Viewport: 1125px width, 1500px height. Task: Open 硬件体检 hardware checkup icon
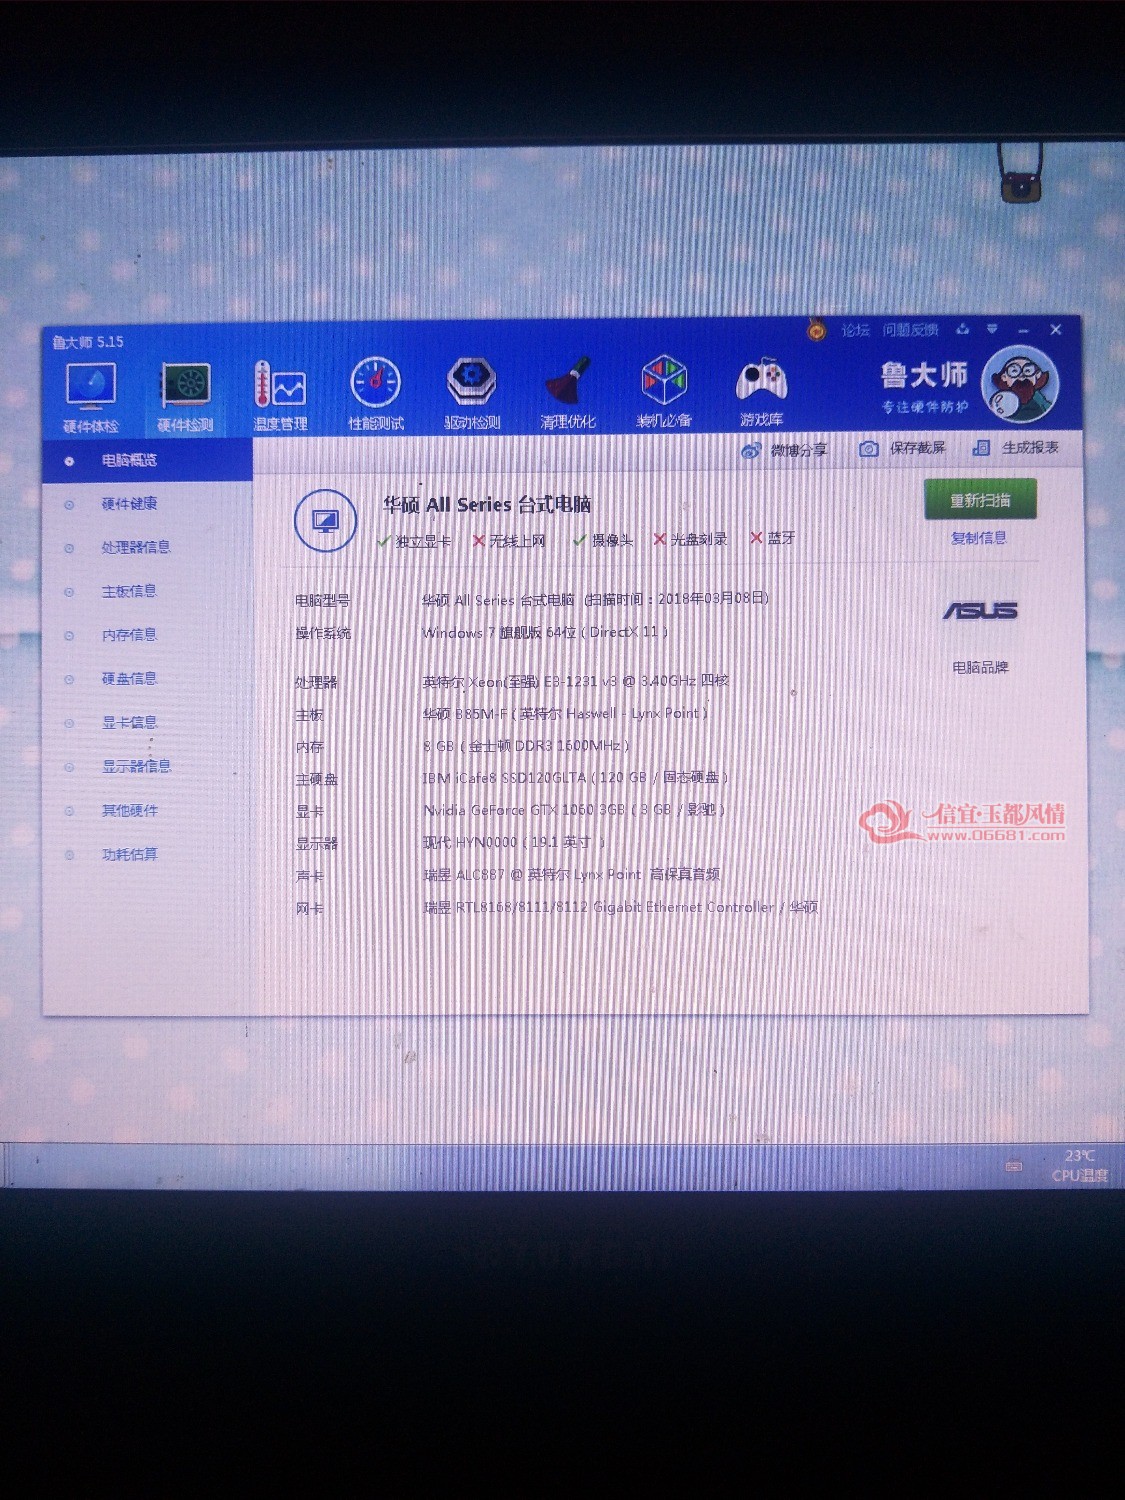coord(90,397)
